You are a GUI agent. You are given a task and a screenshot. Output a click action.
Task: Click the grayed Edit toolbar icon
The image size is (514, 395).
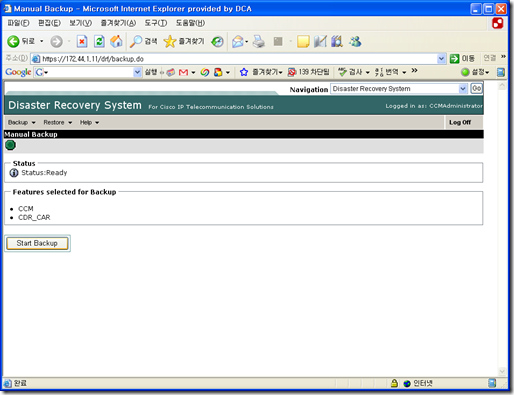(278, 42)
